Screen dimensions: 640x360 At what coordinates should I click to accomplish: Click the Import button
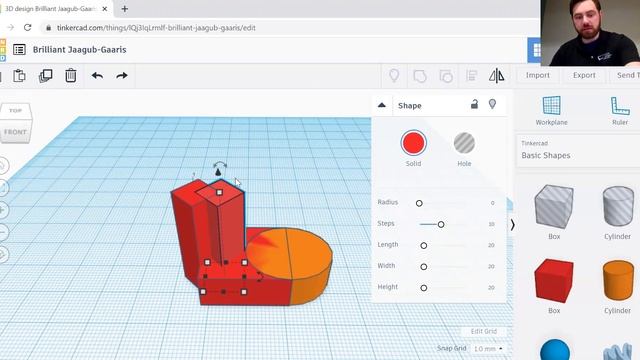(x=538, y=76)
